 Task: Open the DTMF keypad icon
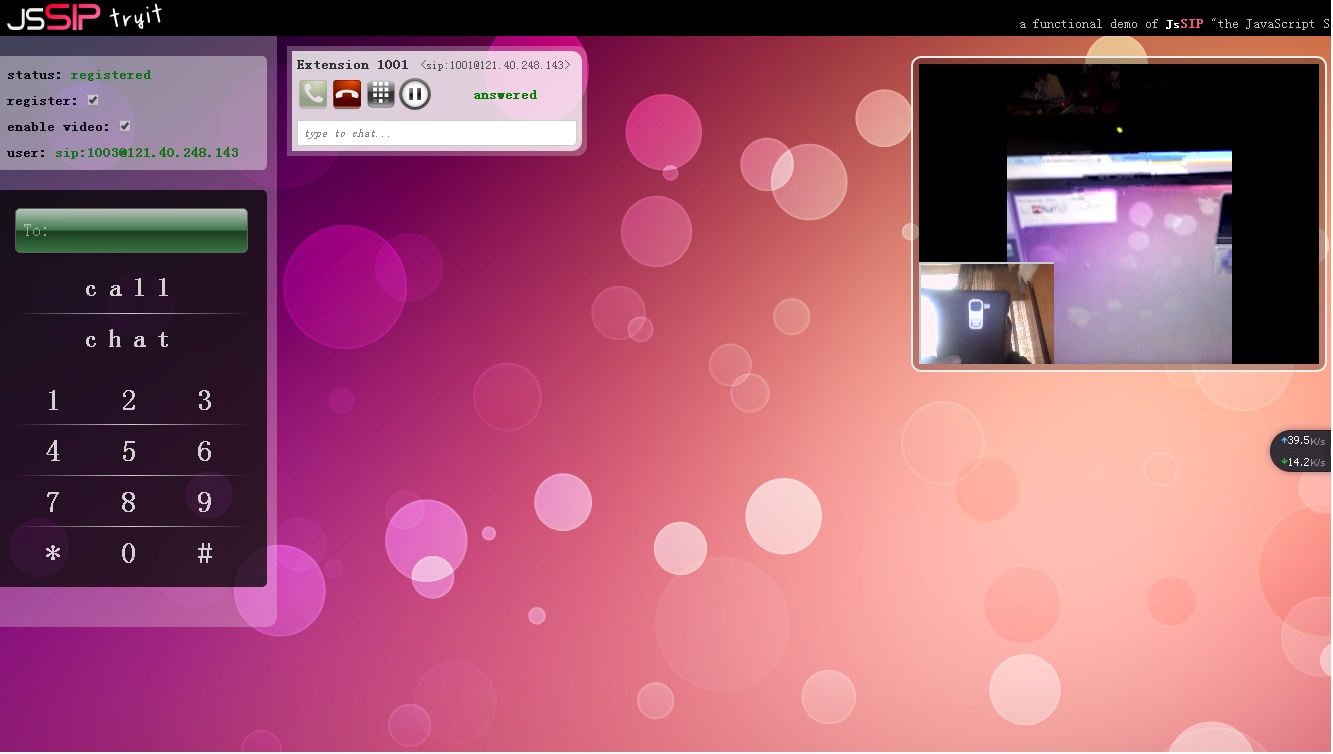pos(381,93)
